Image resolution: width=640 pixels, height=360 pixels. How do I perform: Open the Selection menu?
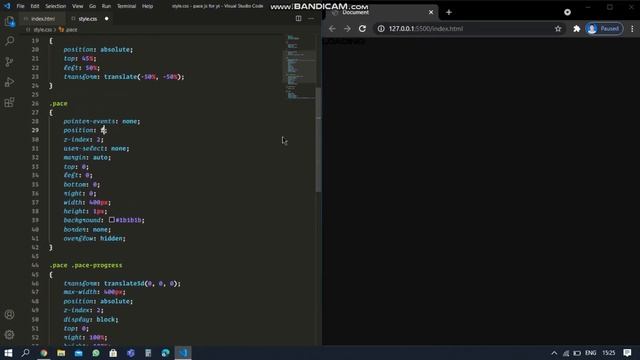(x=56, y=6)
